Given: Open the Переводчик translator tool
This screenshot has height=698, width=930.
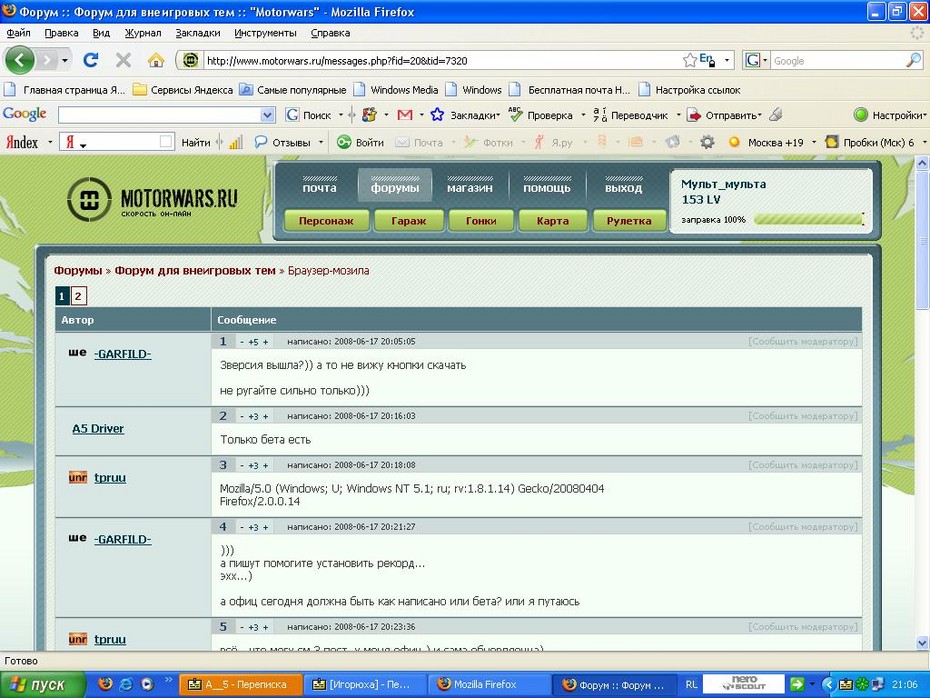Looking at the screenshot, I should 630,115.
